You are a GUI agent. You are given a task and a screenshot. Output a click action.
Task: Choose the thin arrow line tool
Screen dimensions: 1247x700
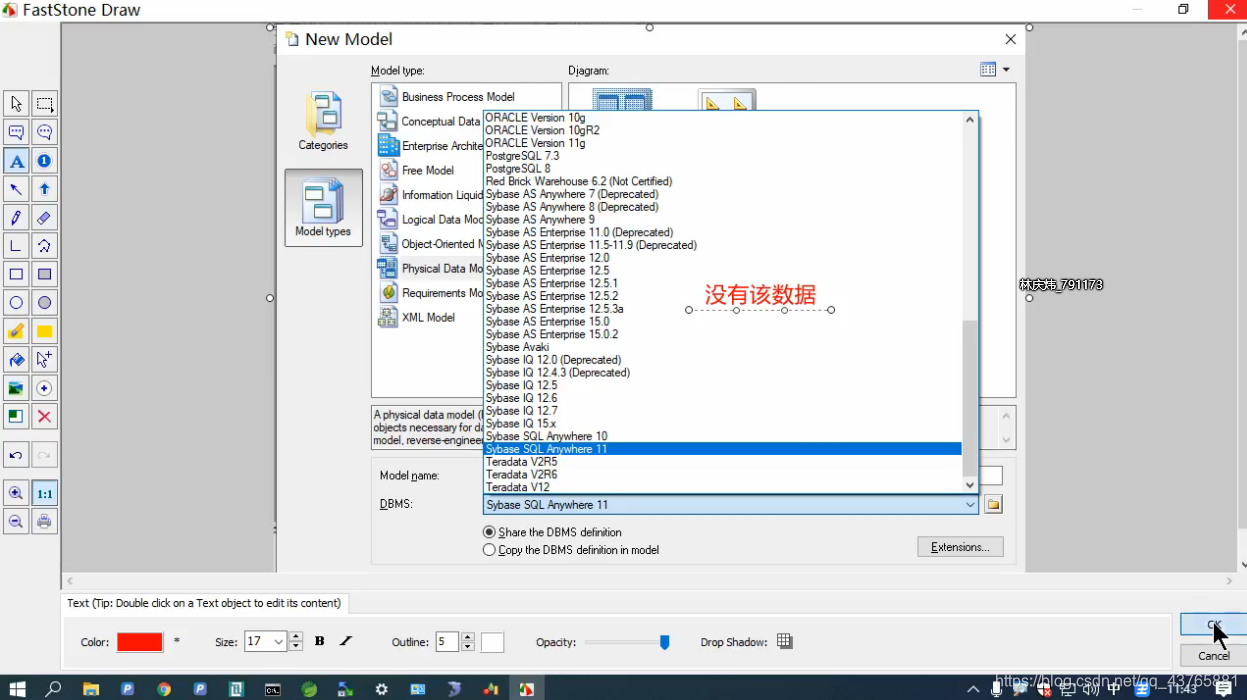(16, 189)
